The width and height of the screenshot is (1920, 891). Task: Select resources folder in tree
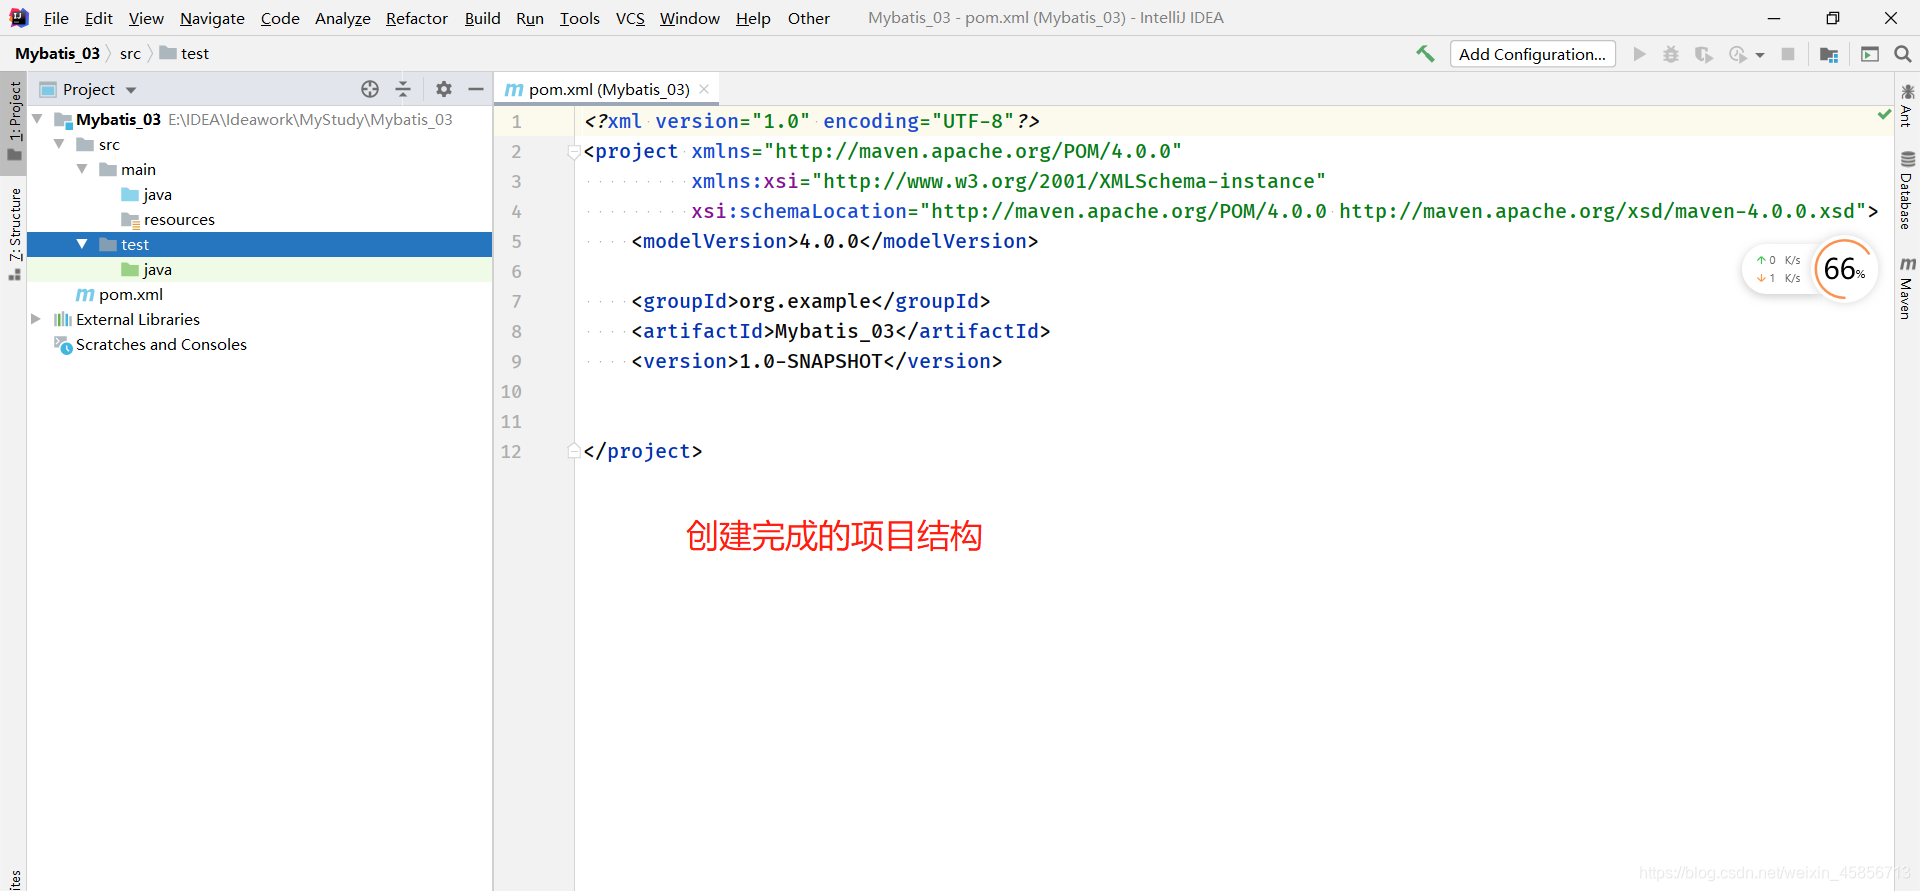coord(179,220)
